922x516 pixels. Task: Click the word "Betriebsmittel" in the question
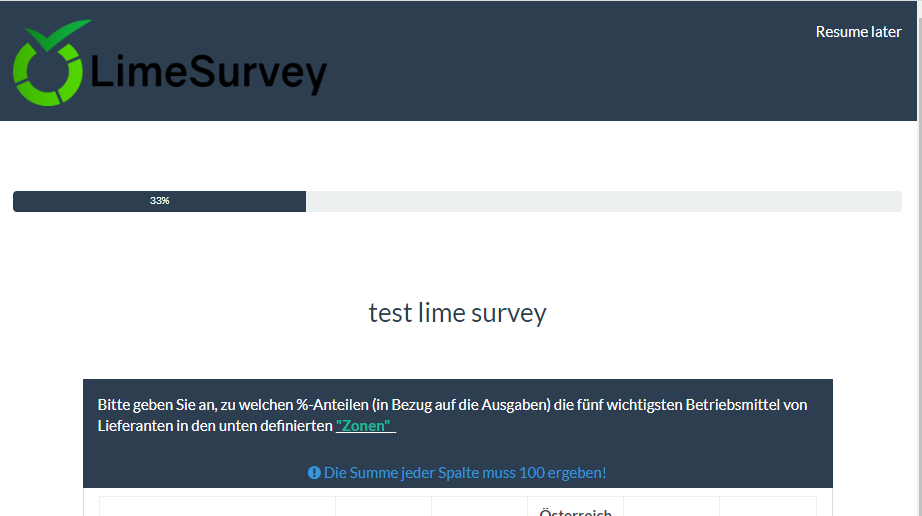coord(732,405)
